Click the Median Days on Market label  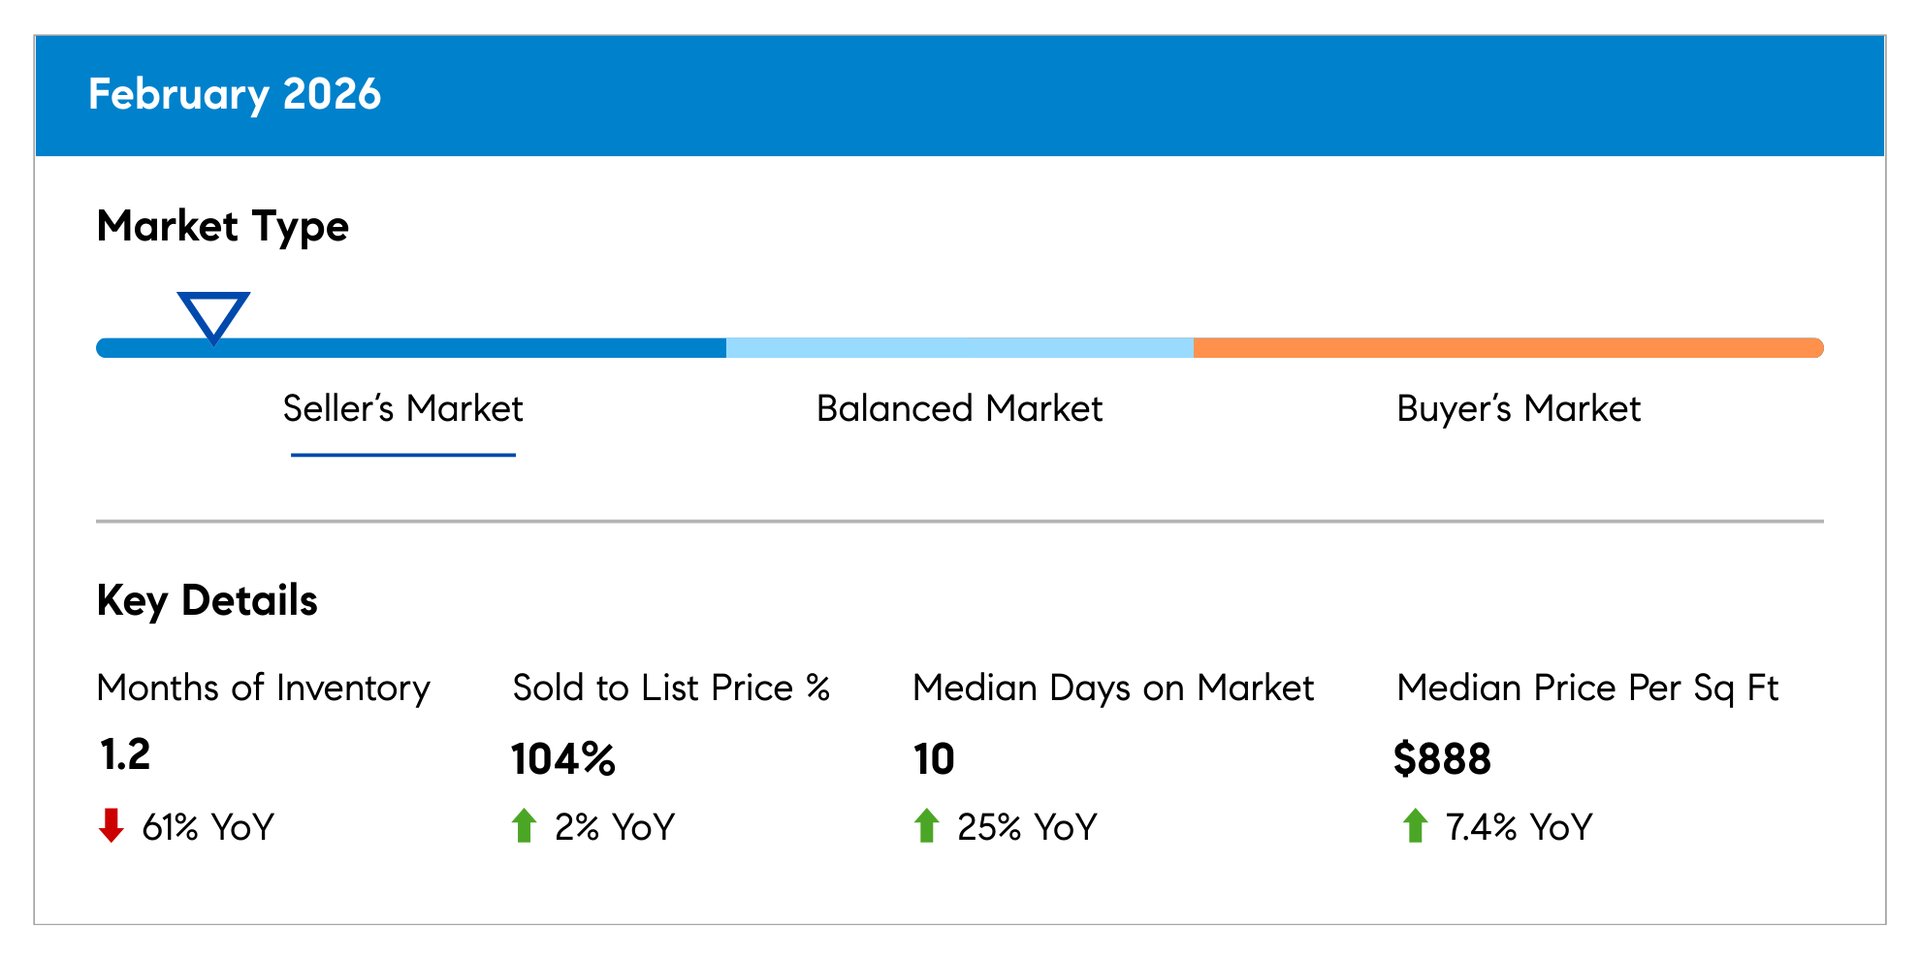click(1113, 688)
